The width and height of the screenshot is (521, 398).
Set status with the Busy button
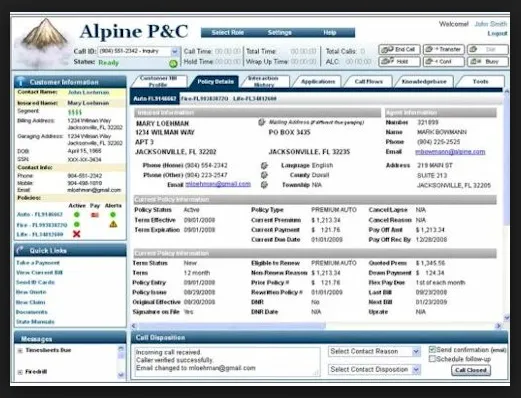pyautogui.click(x=488, y=62)
